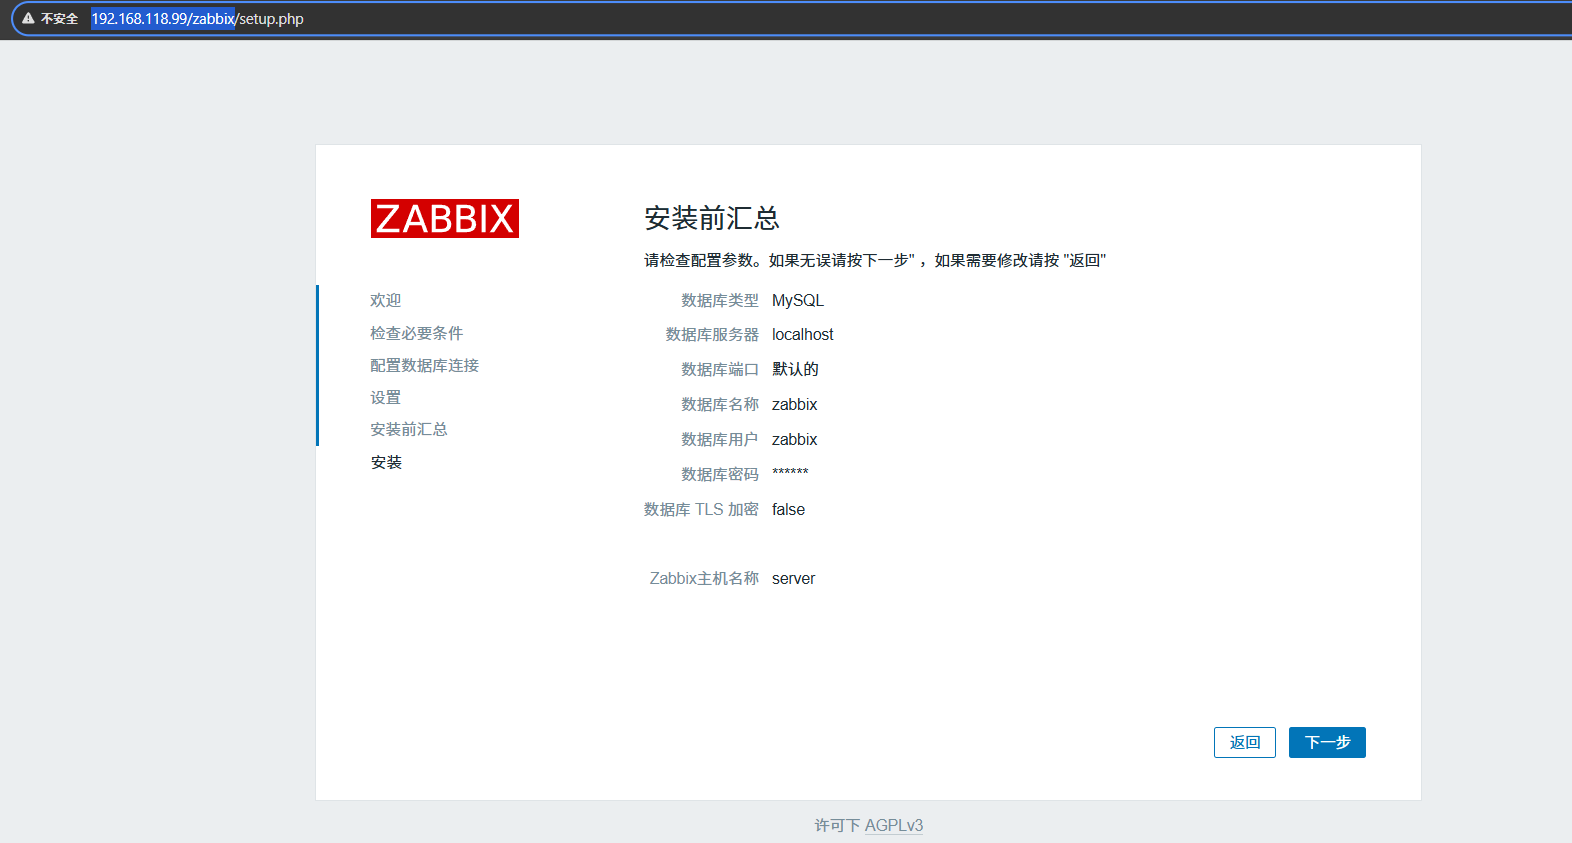
Task: Open the AGPLv3 license link
Action: tap(894, 825)
